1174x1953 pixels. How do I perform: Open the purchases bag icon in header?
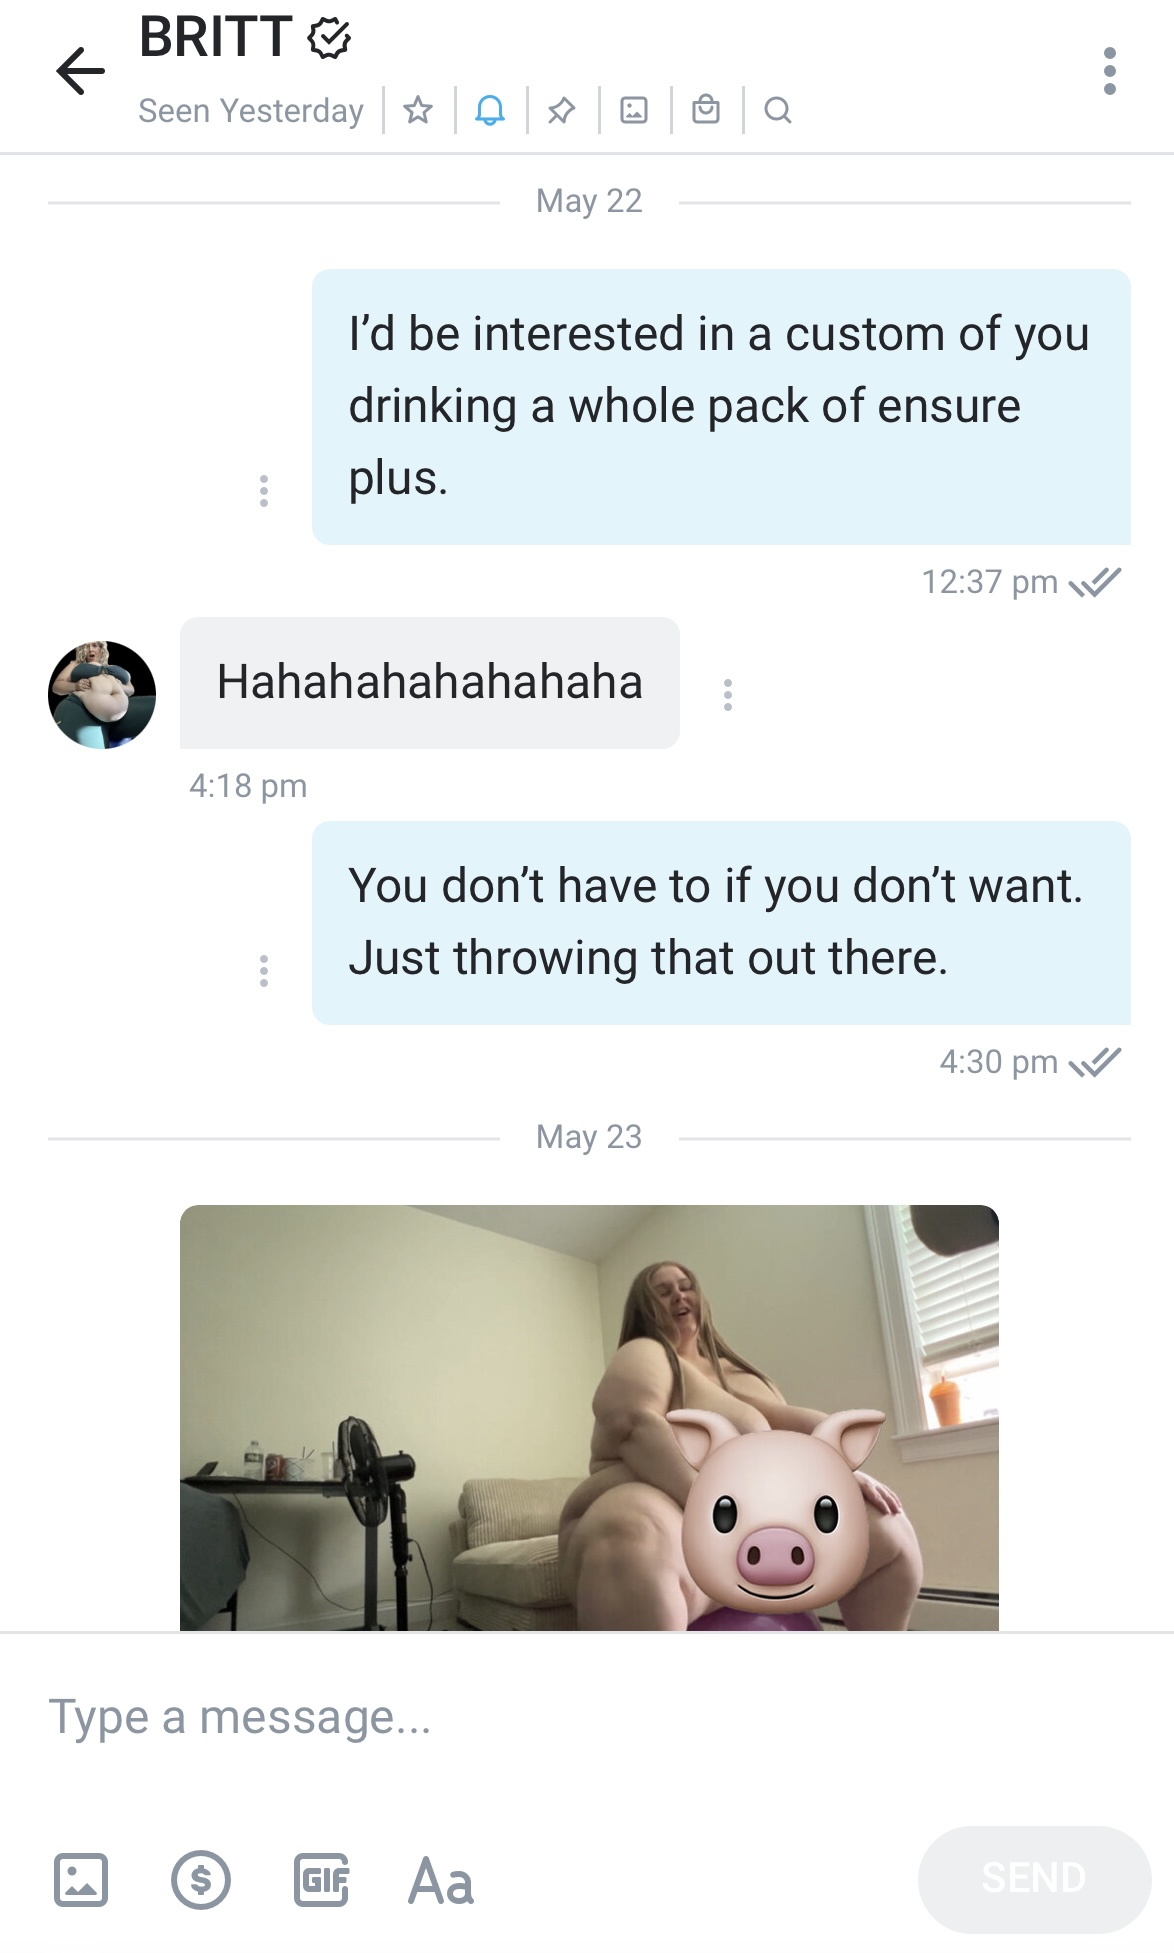tap(706, 109)
